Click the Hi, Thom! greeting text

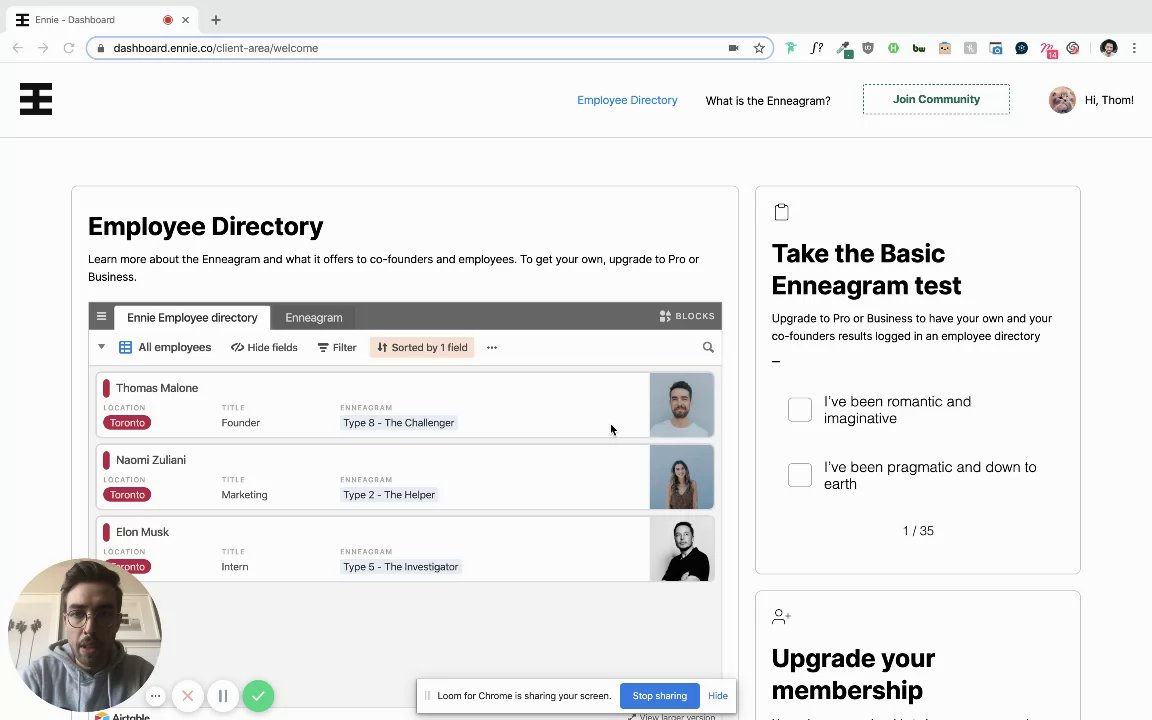coord(1109,100)
